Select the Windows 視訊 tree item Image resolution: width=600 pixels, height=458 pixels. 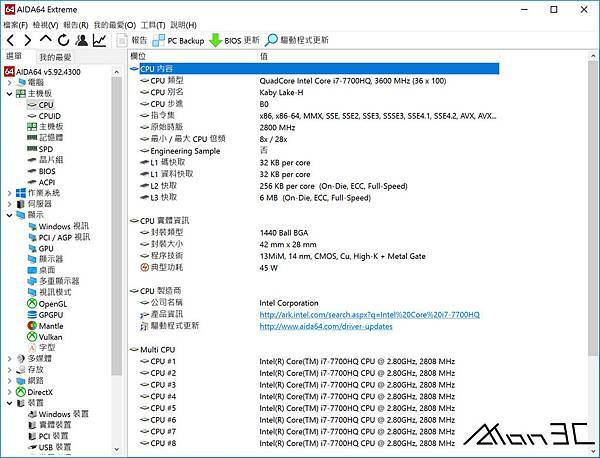(x=58, y=226)
